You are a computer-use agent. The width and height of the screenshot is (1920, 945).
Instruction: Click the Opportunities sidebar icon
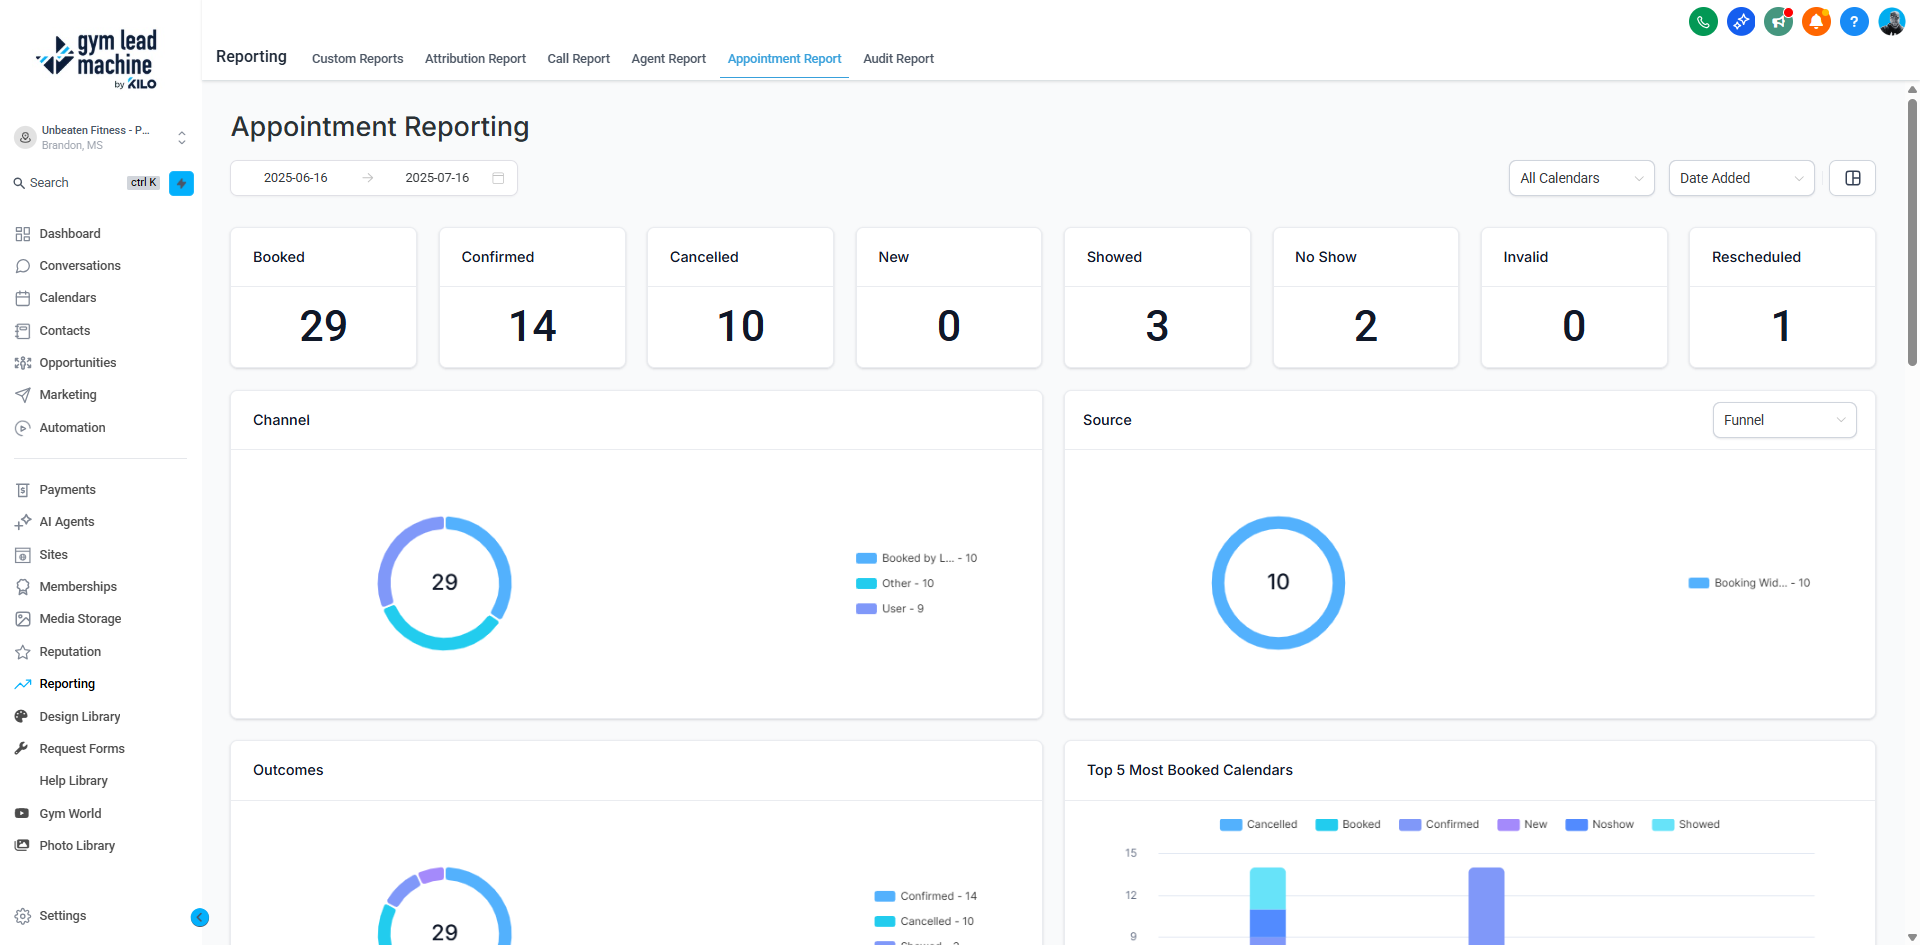tap(23, 363)
